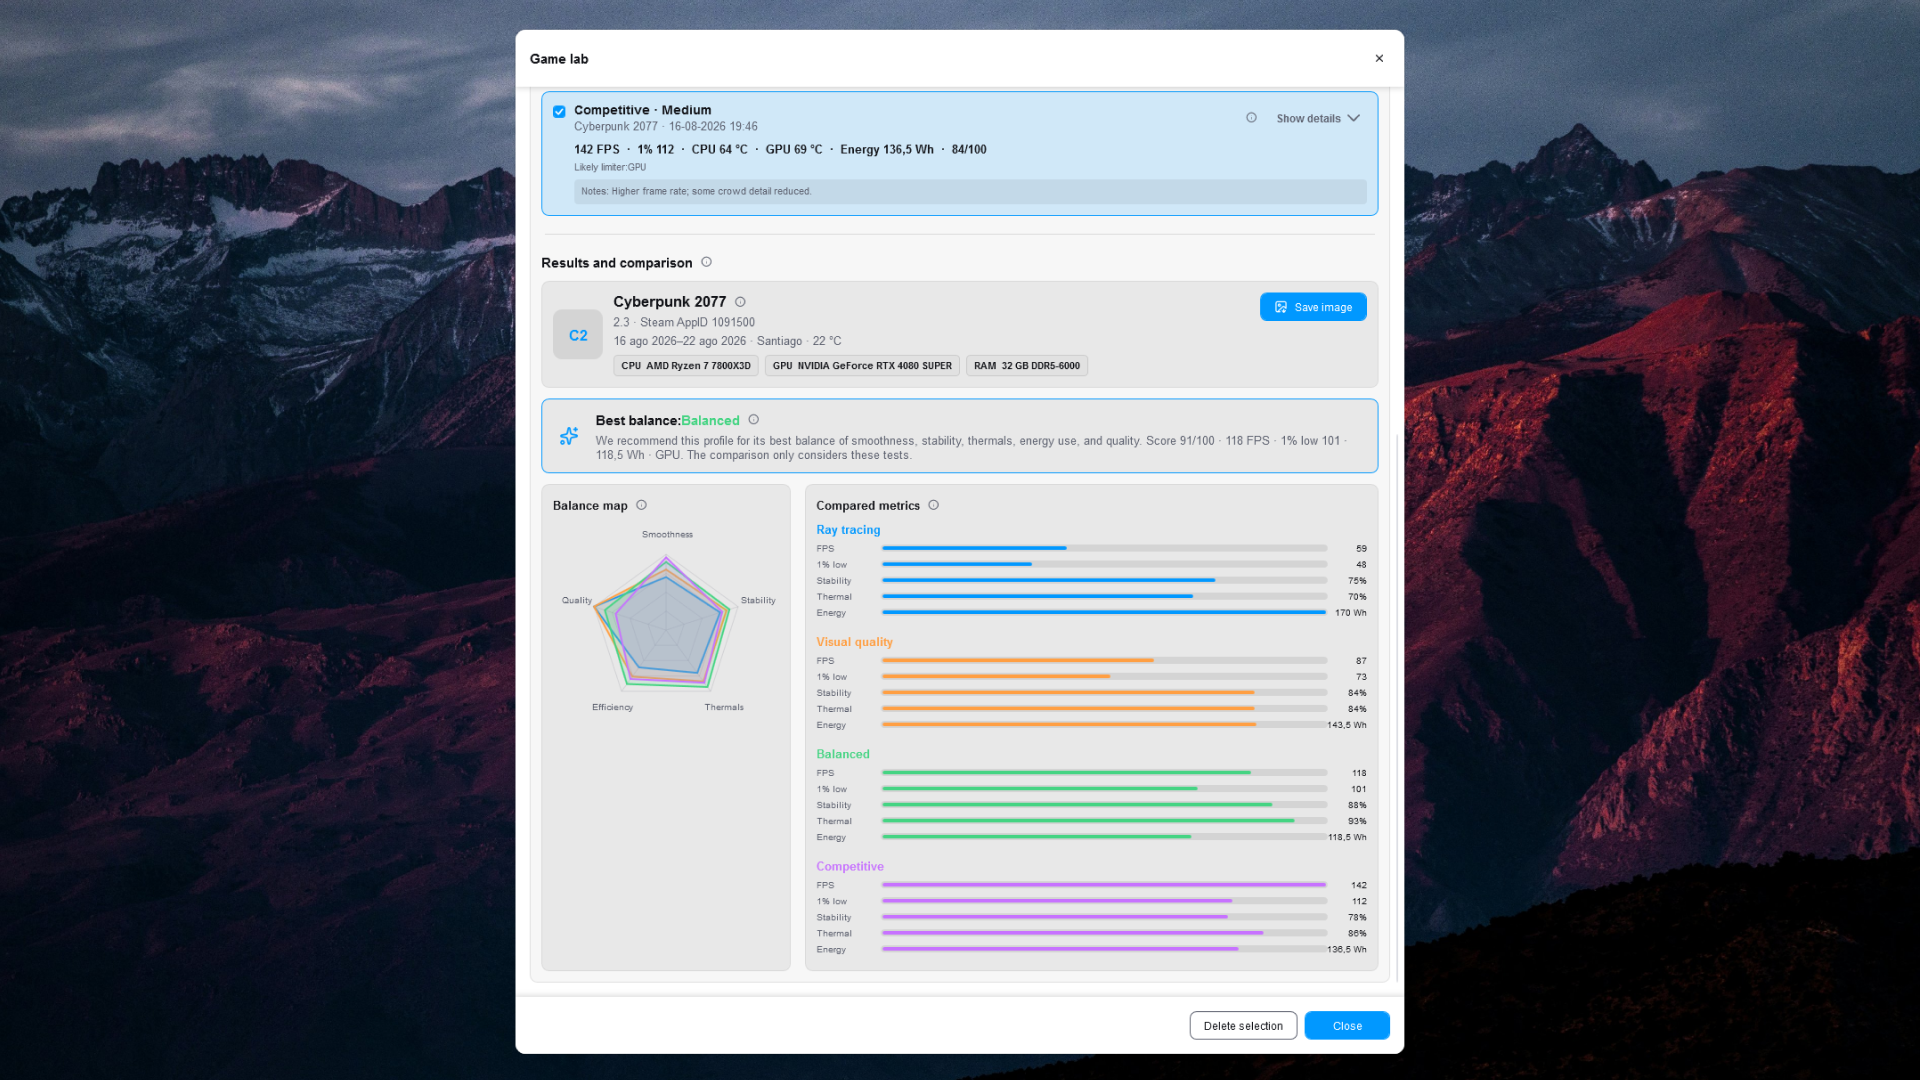This screenshot has width=1920, height=1080.
Task: Click the Competitive profile notes field
Action: (970, 192)
